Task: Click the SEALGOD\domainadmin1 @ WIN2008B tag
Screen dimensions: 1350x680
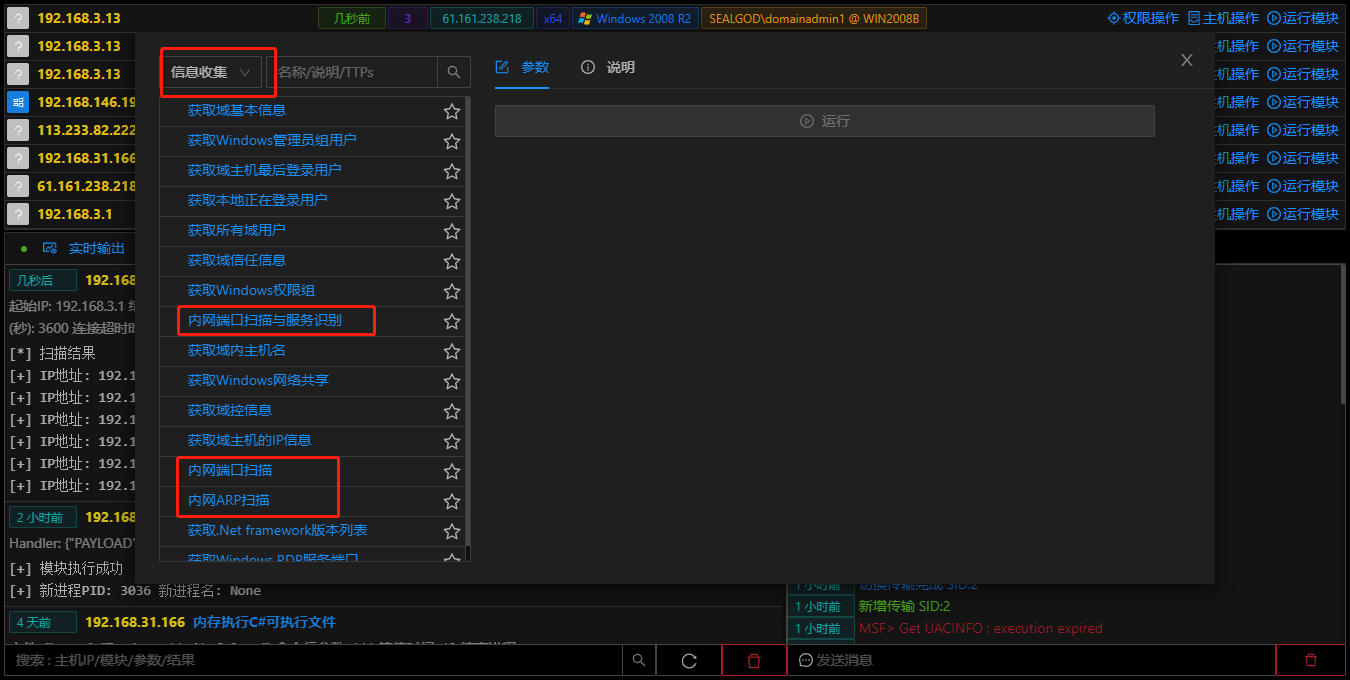Action: coord(814,18)
